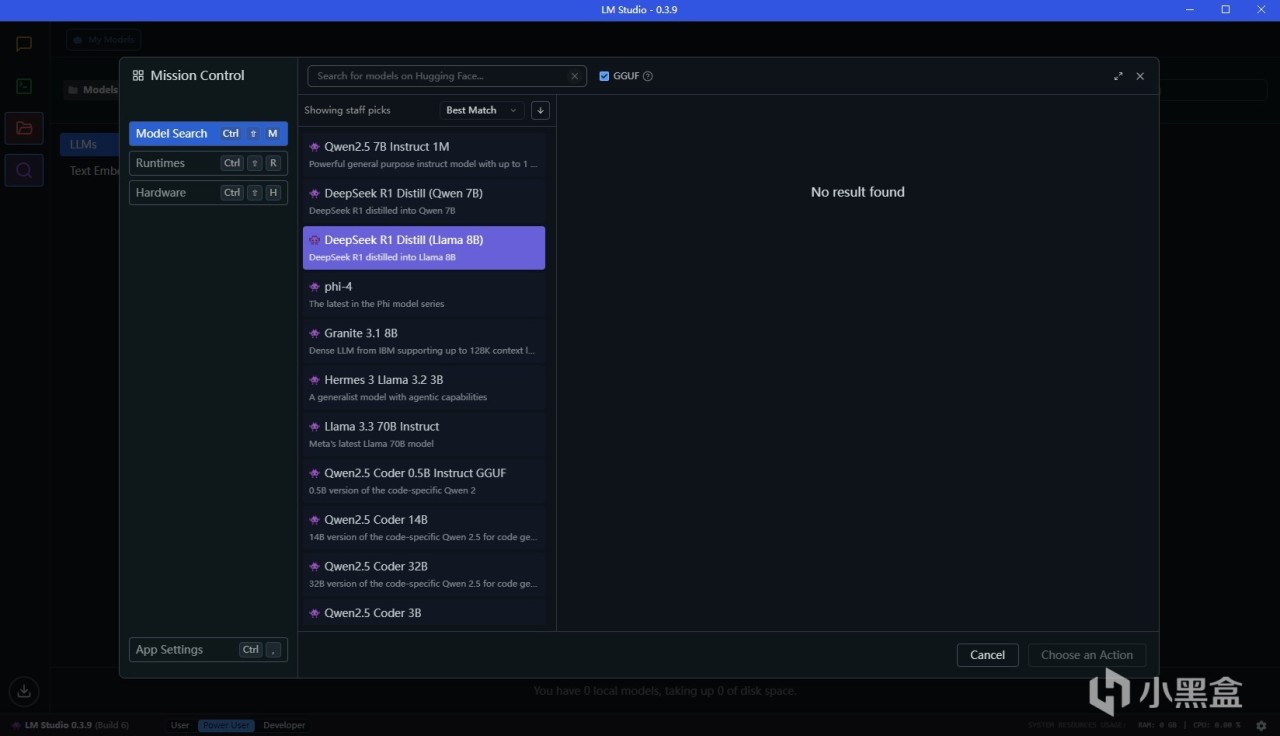Close the Mission Control dialog
The width and height of the screenshot is (1280, 736).
tap(1140, 76)
